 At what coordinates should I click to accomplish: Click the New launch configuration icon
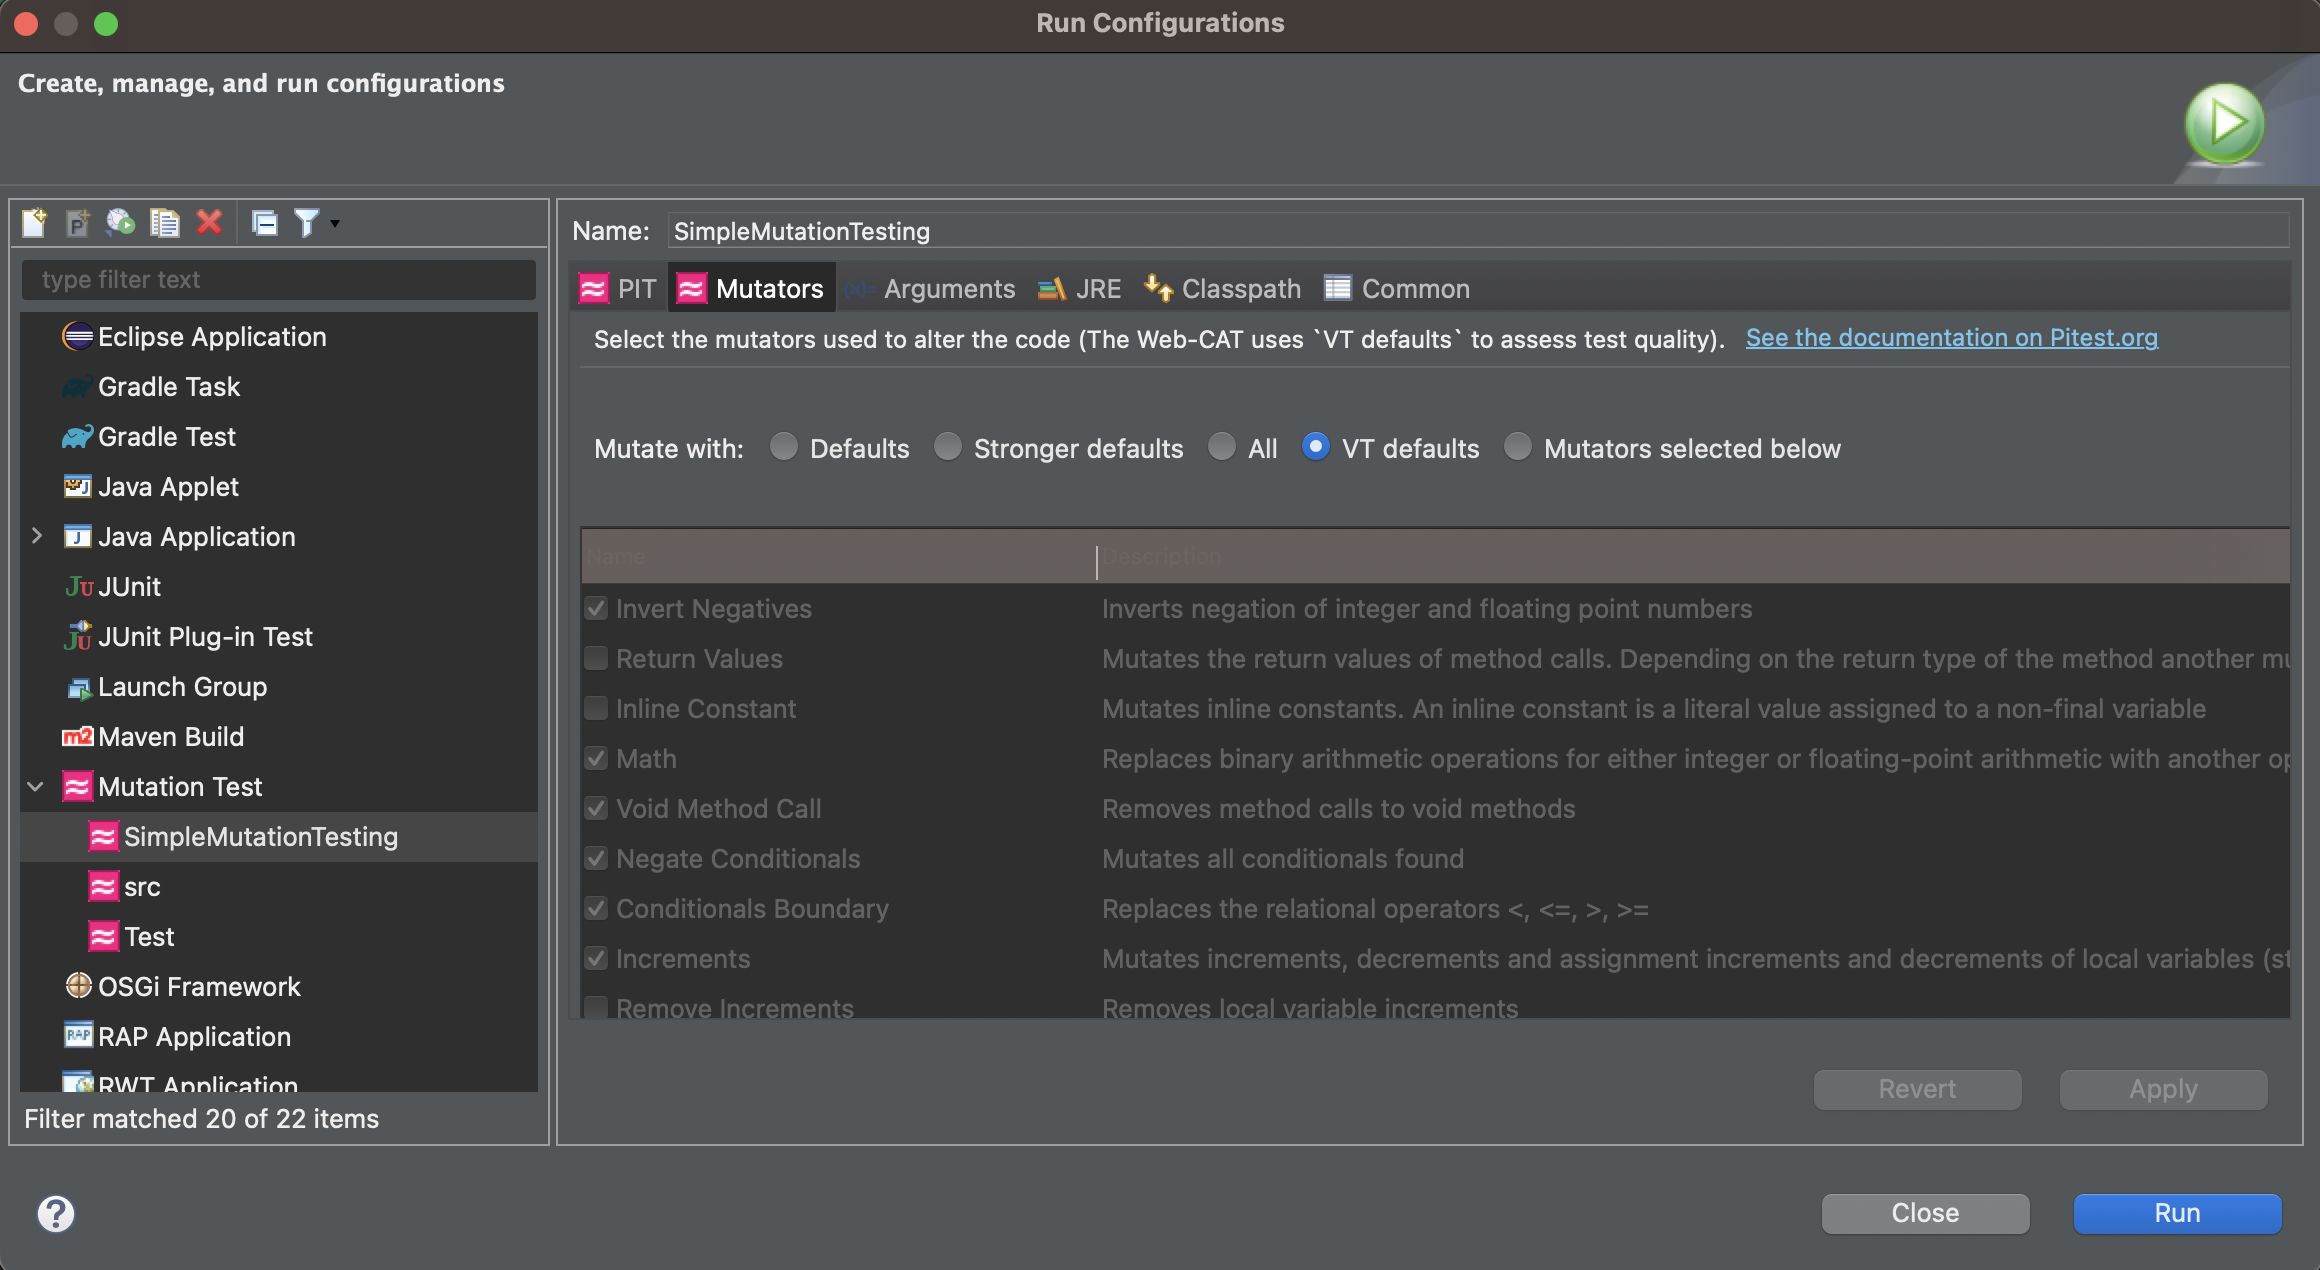click(x=34, y=222)
